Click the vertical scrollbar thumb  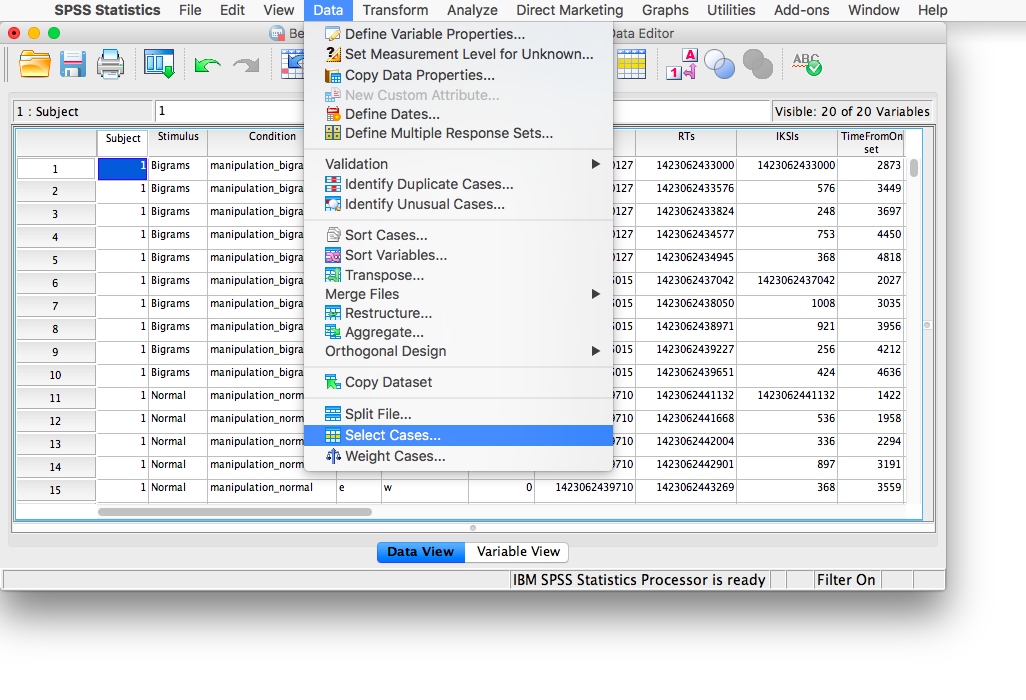click(914, 168)
